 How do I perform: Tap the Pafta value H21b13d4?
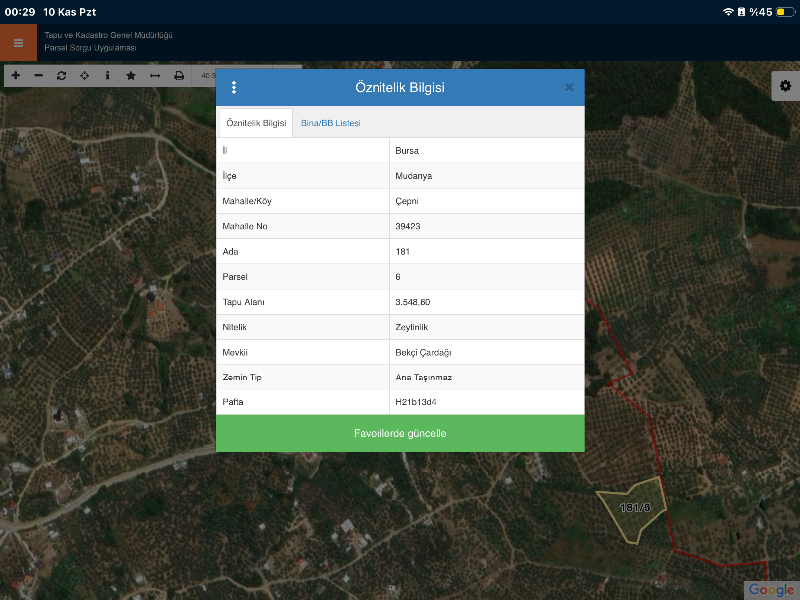coord(416,402)
